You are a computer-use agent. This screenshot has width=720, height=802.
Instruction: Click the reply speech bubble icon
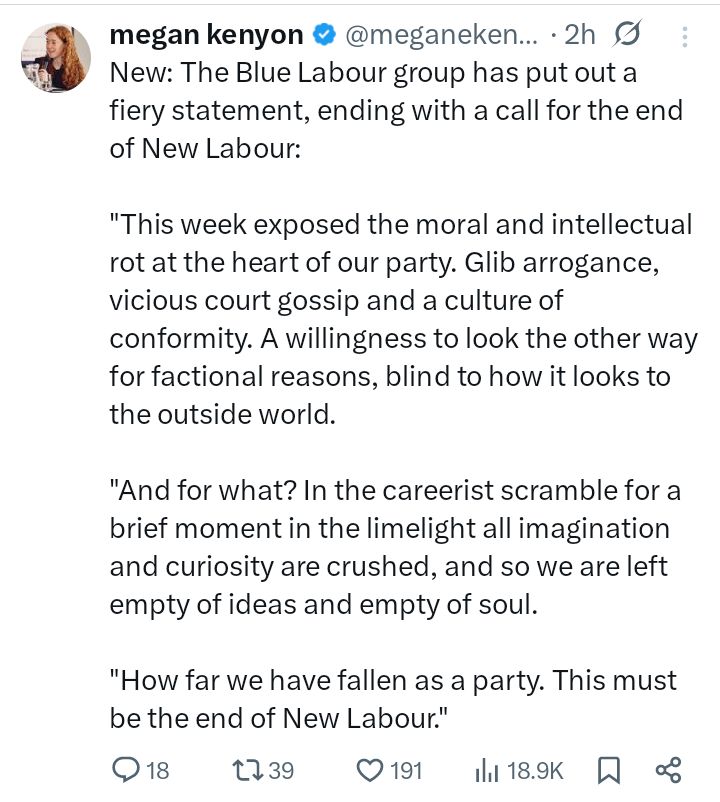(x=126, y=770)
